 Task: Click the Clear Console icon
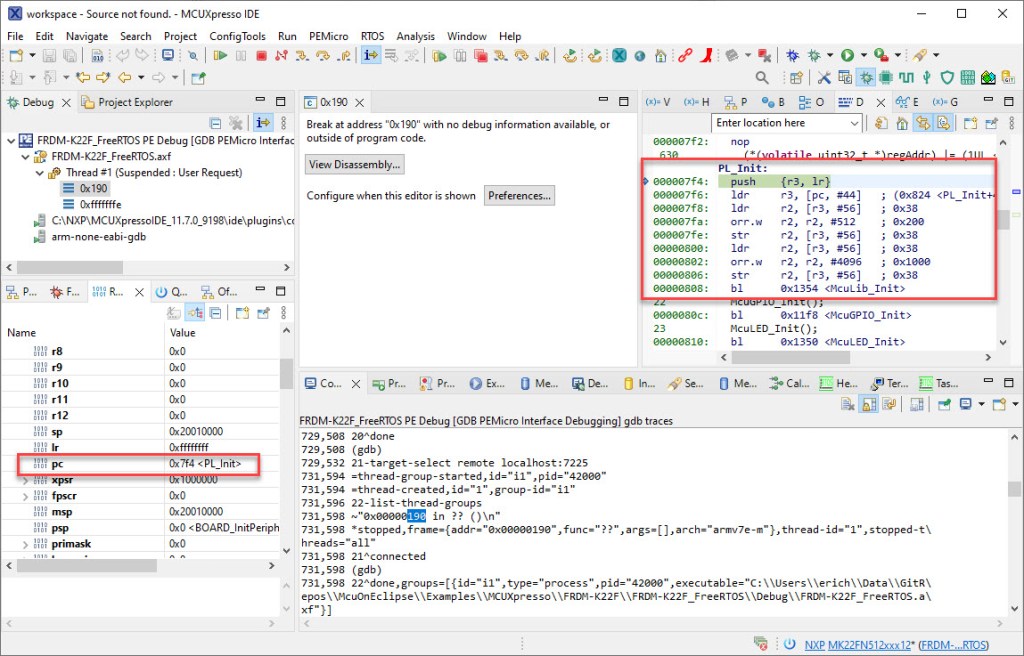849,404
